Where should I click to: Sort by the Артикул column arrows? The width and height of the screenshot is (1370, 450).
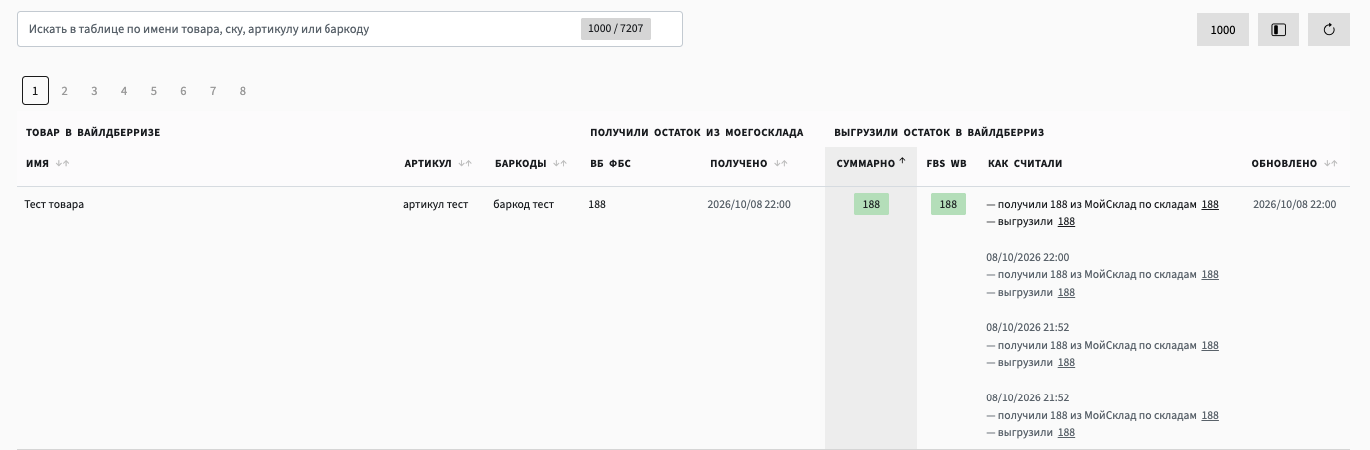[465, 163]
